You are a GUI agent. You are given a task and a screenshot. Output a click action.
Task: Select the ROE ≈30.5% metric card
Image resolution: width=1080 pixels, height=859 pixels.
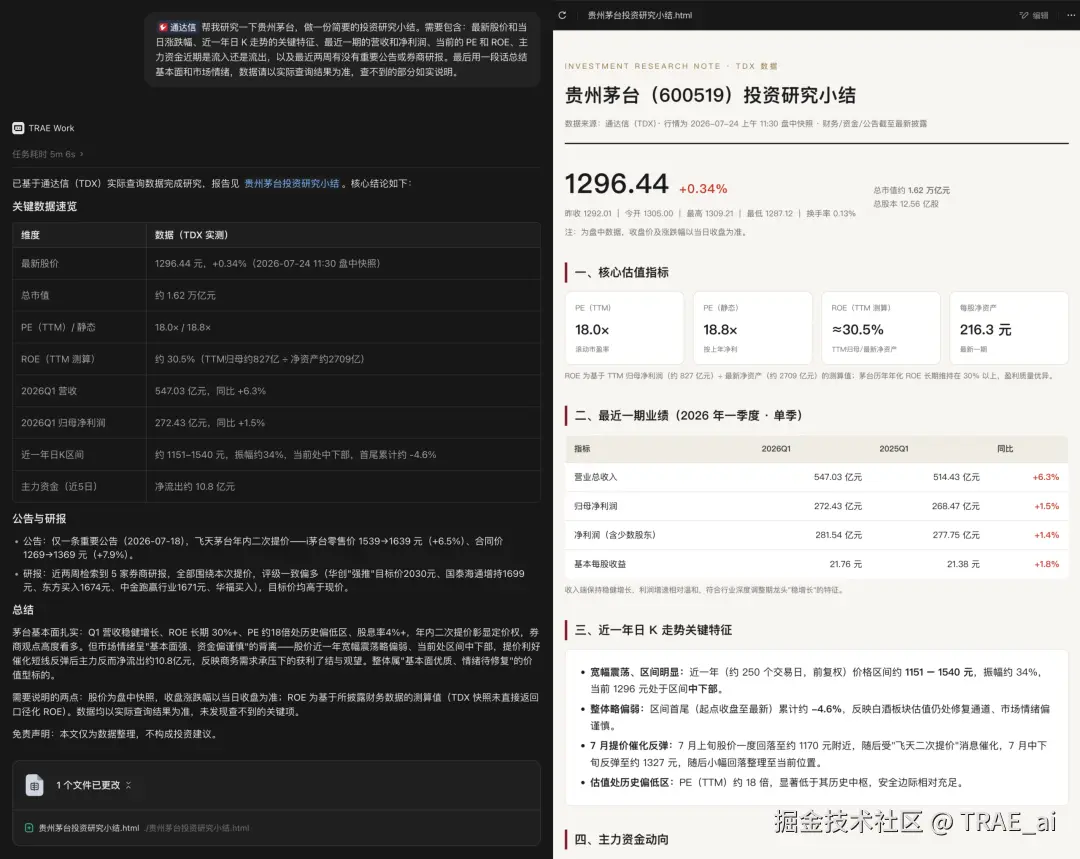coord(881,328)
